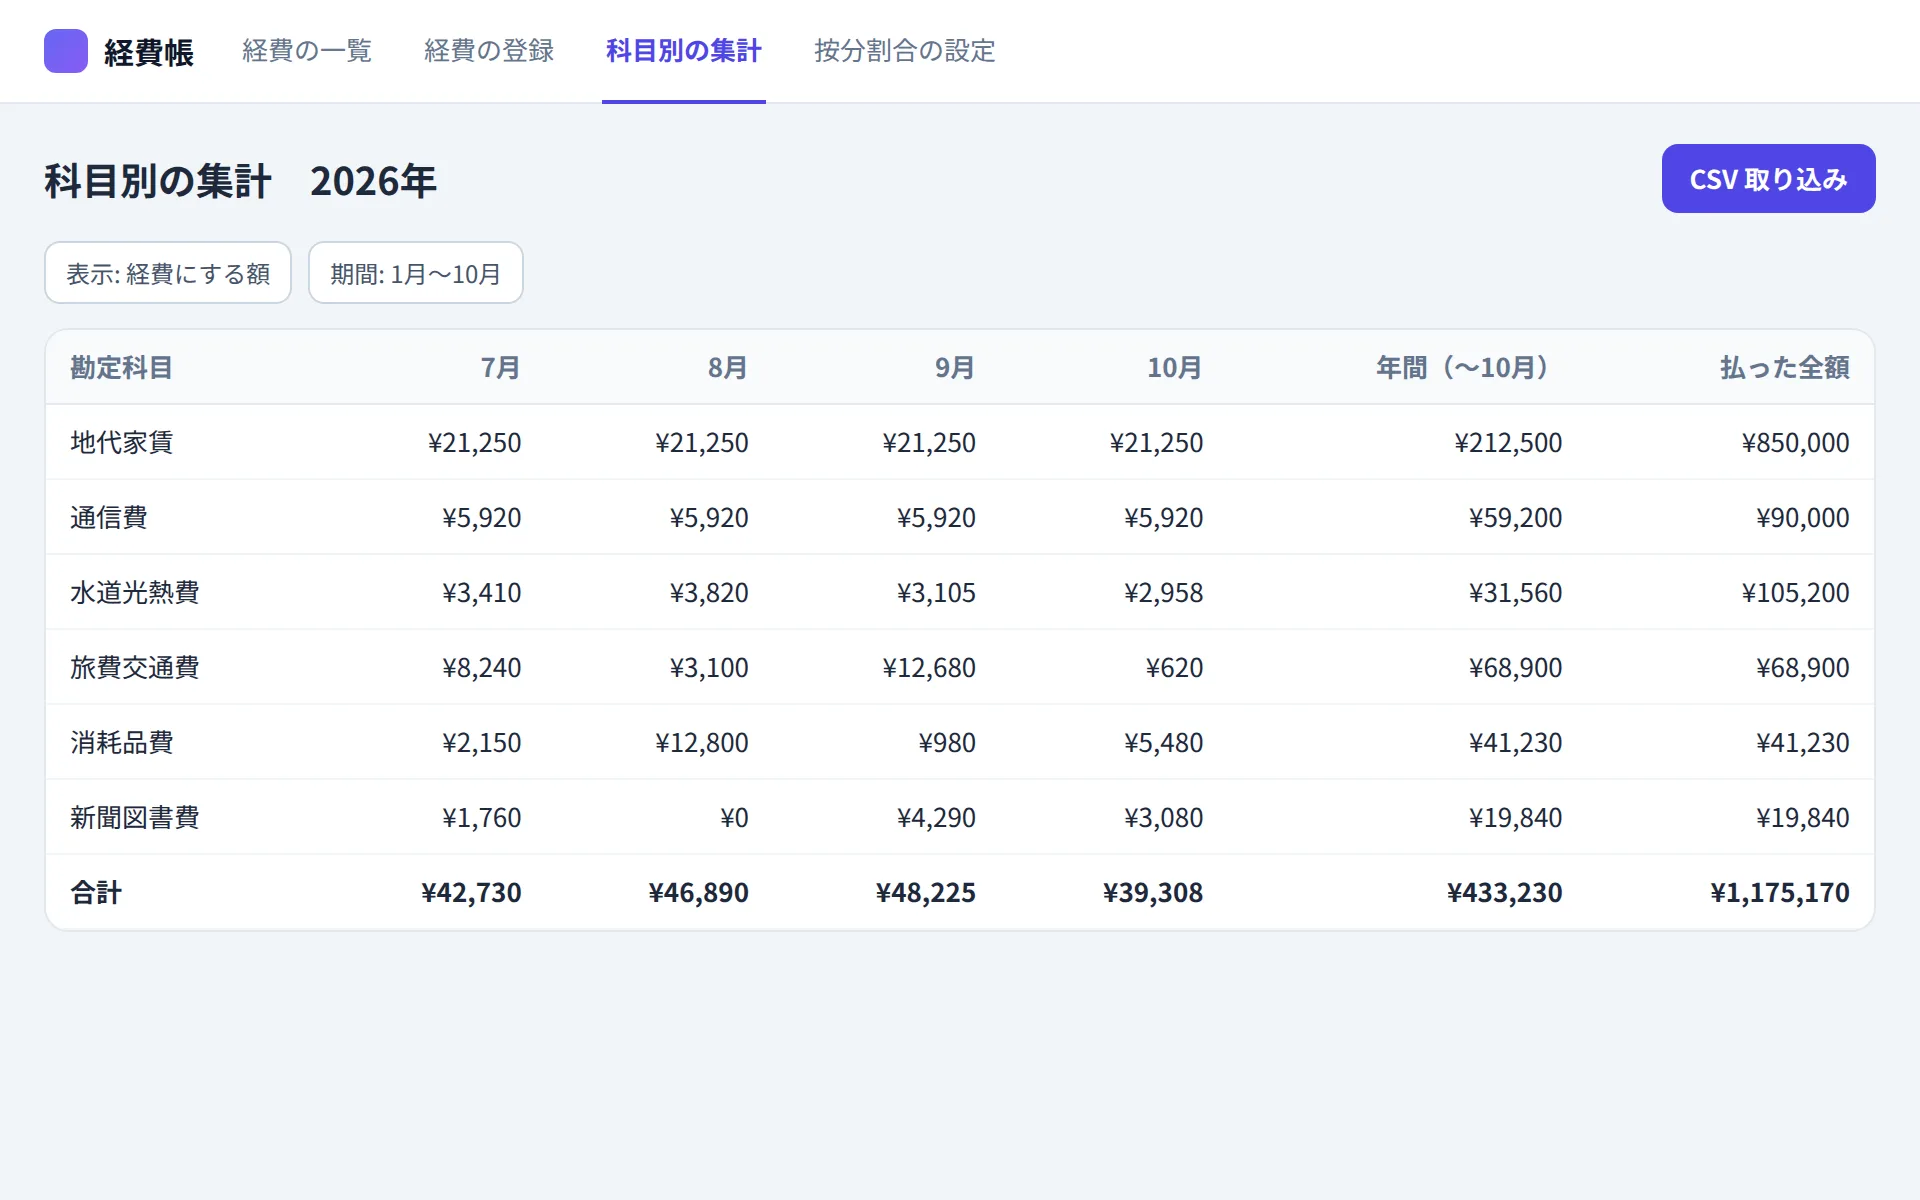Click the 9月 column header
The image size is (1920, 1200).
pyautogui.click(x=955, y=368)
